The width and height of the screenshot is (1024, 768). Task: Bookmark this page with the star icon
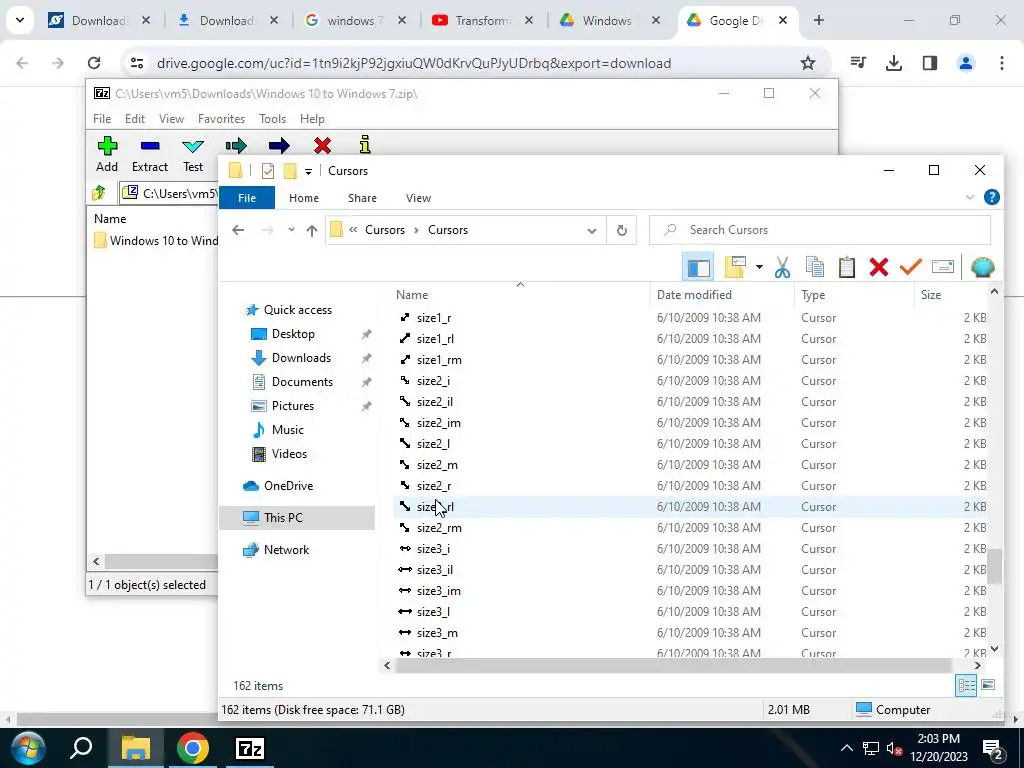pyautogui.click(x=808, y=63)
